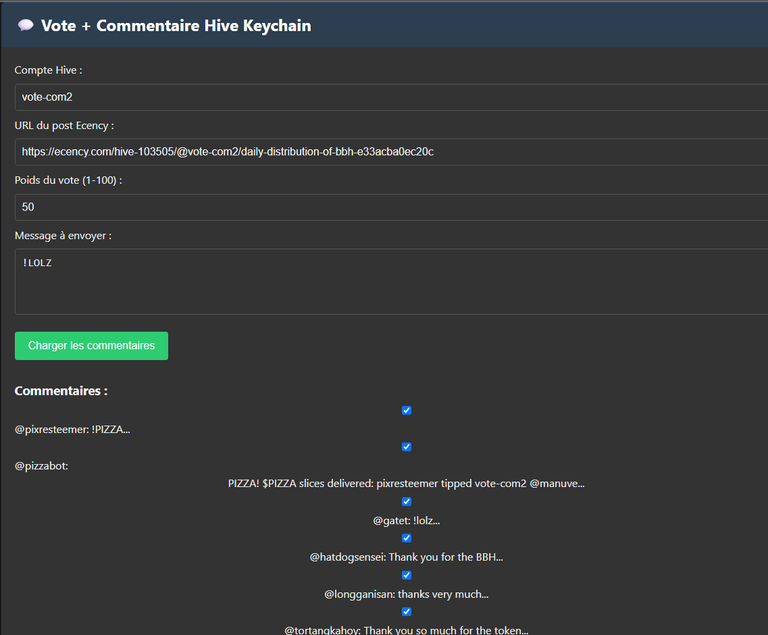
Task: Toggle checkbox above @hatdogsensei comment
Action: coord(407,538)
